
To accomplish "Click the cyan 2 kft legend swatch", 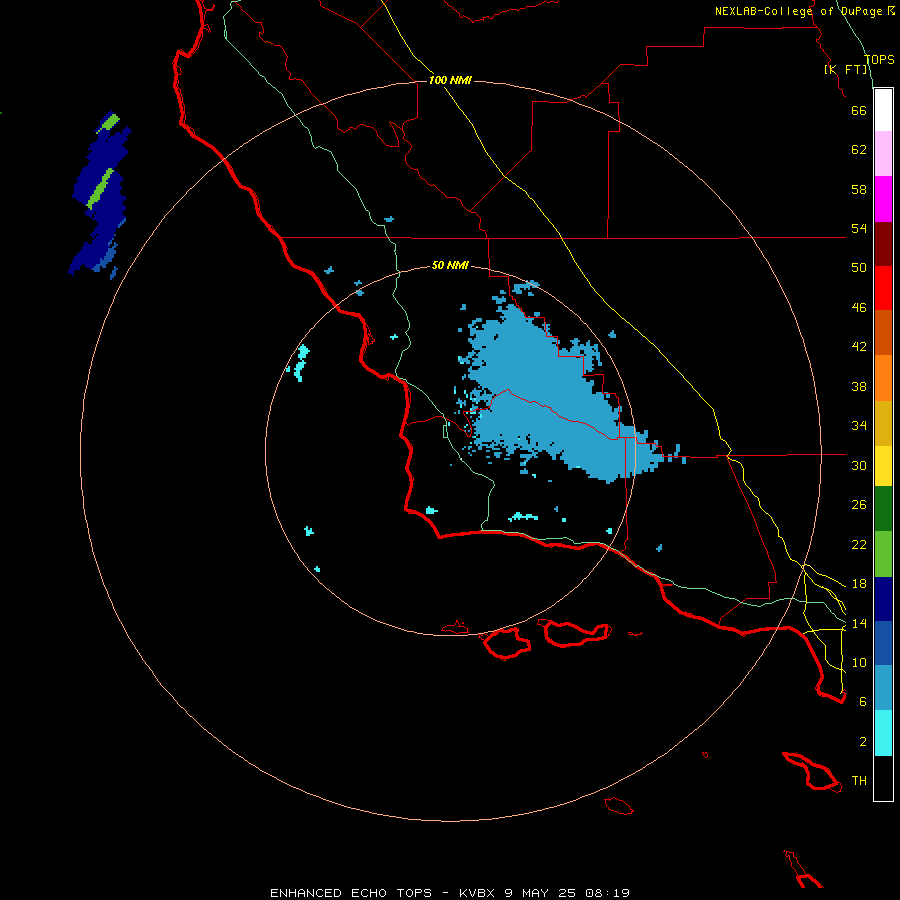I will [x=883, y=733].
